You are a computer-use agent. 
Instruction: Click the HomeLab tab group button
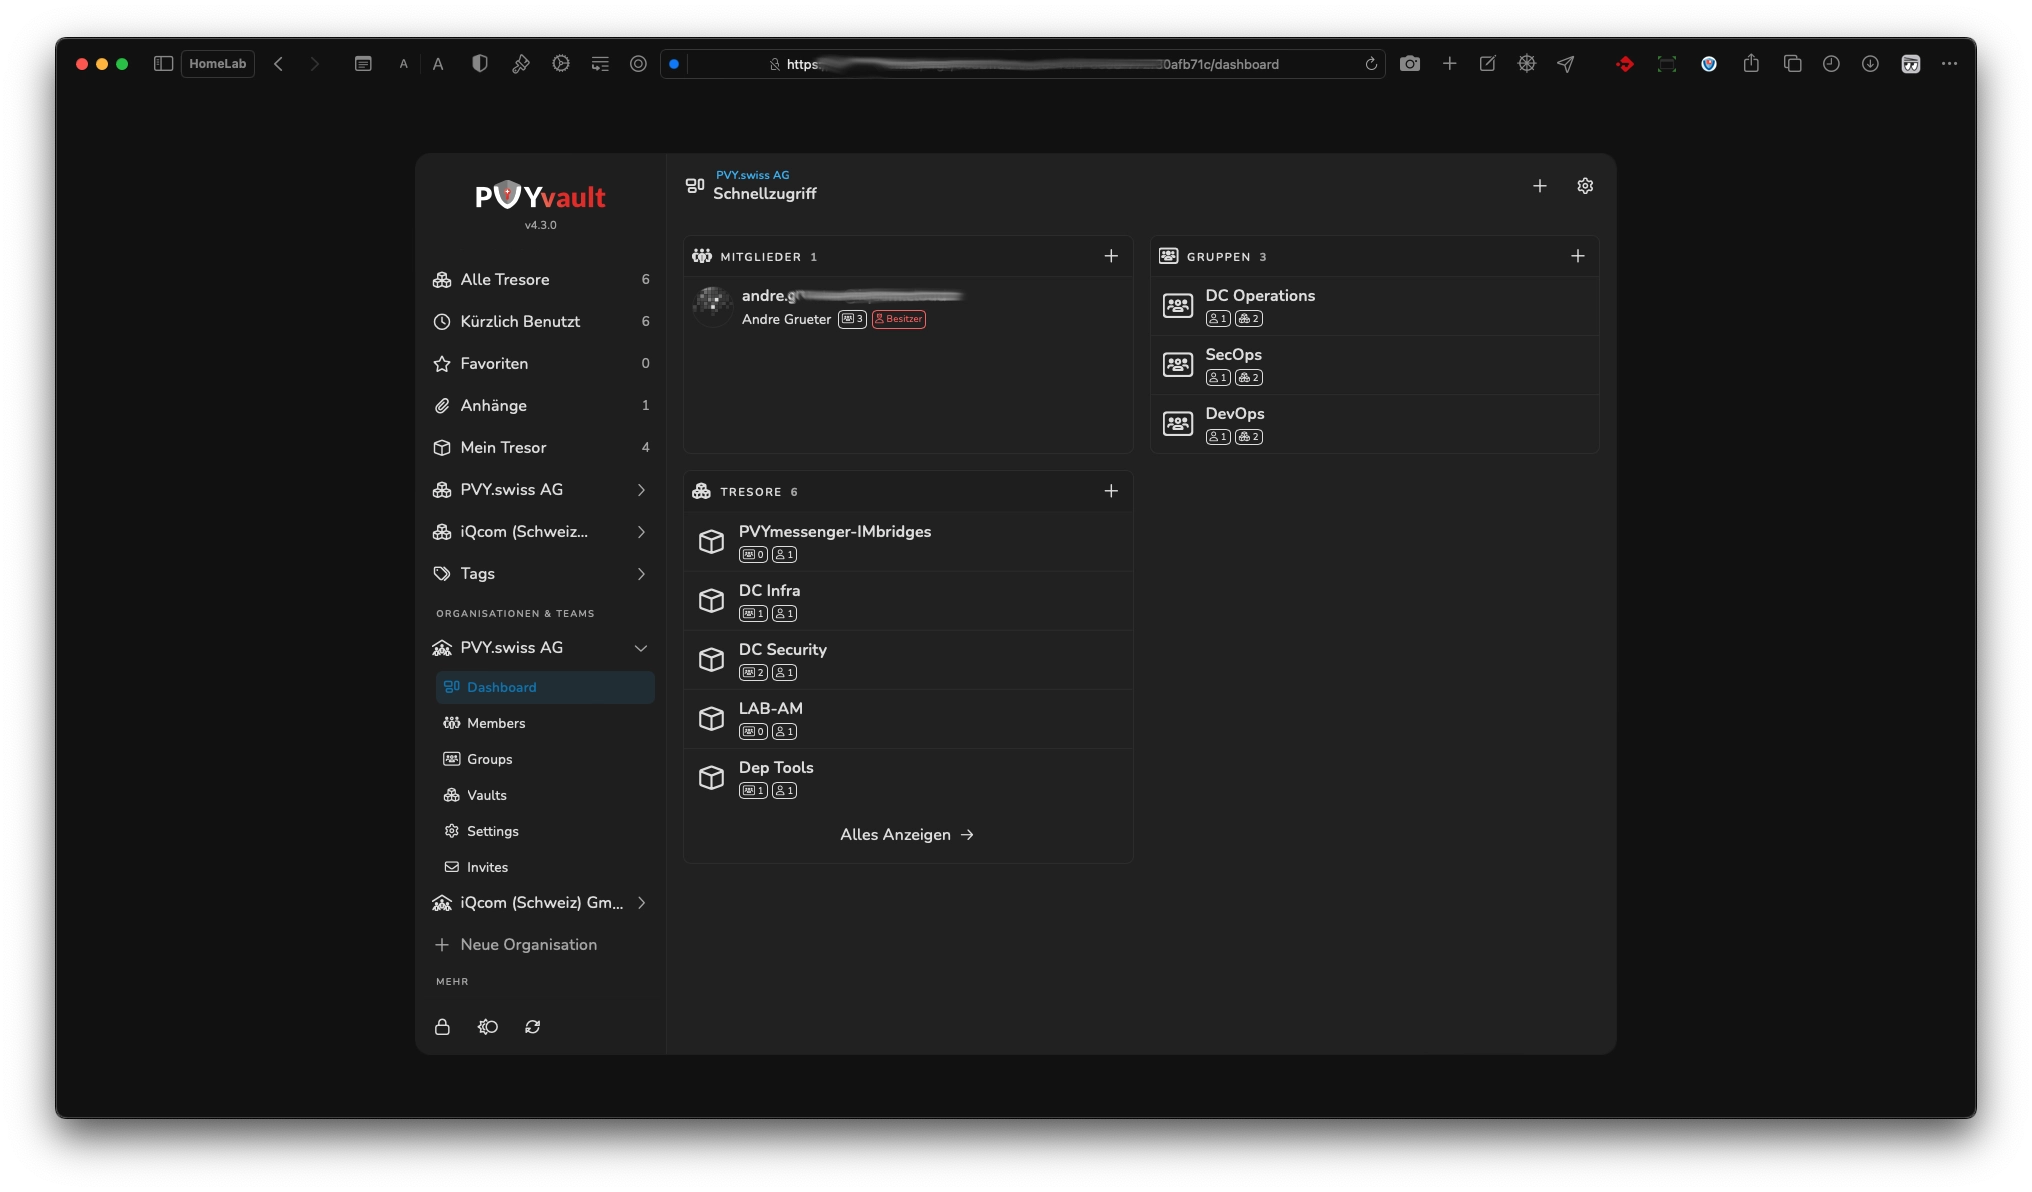[x=218, y=64]
